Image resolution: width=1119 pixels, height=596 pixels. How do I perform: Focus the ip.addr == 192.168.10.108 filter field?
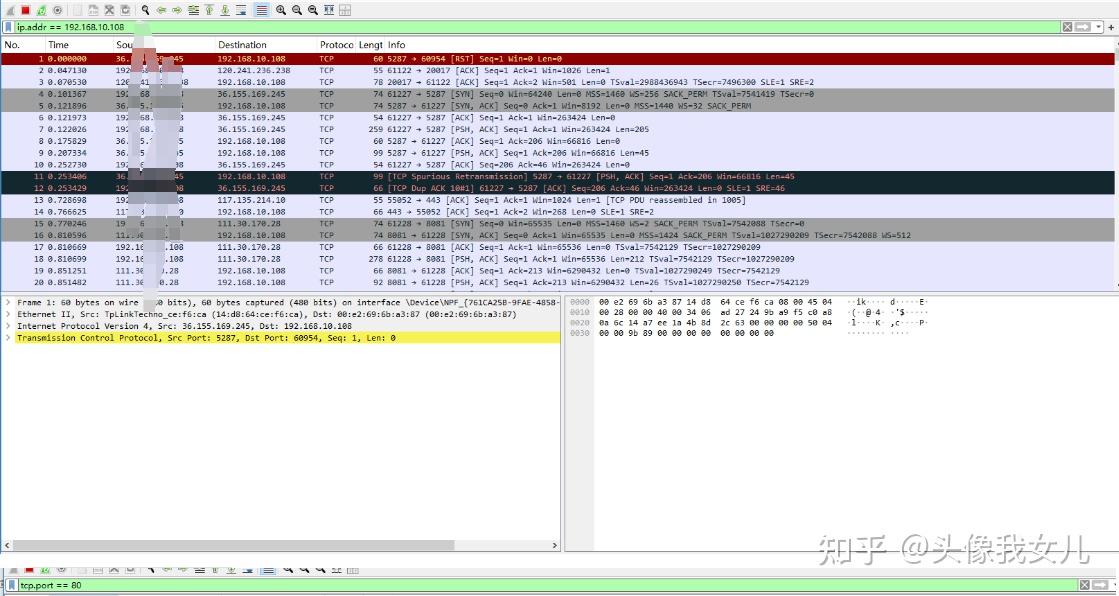(x=537, y=27)
